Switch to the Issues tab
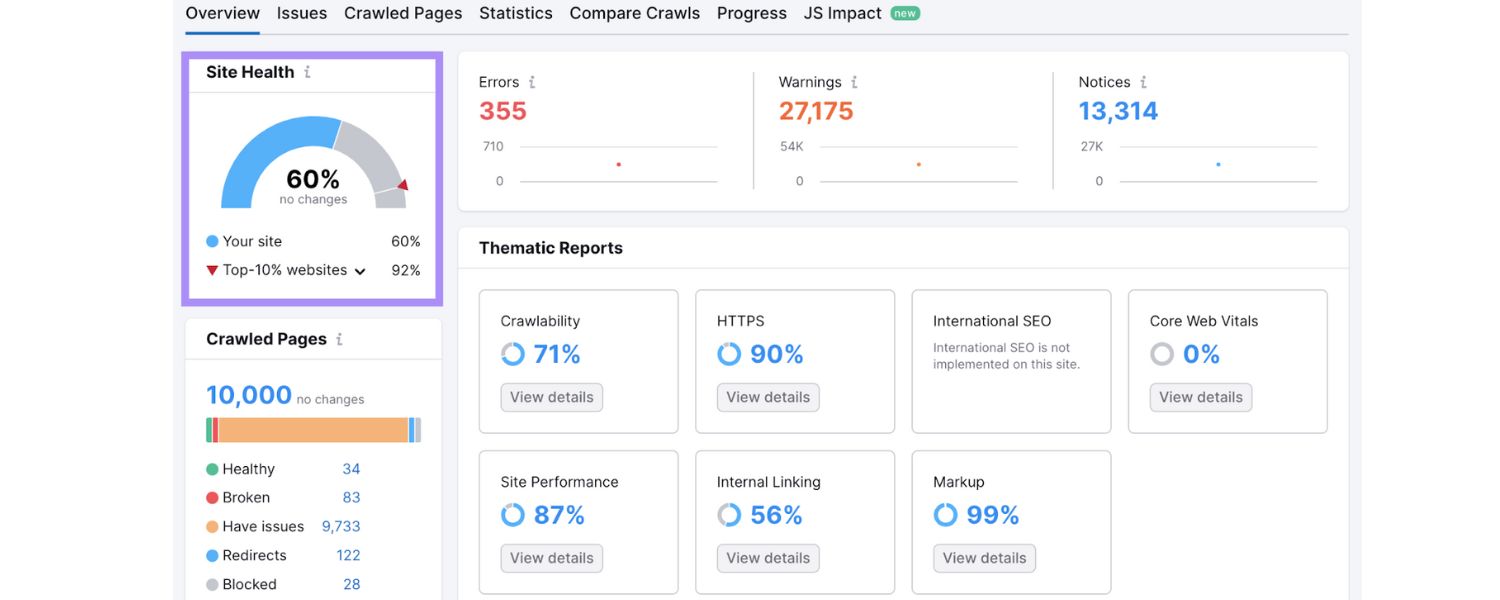Screen dimensions: 1500x600 (x=302, y=13)
